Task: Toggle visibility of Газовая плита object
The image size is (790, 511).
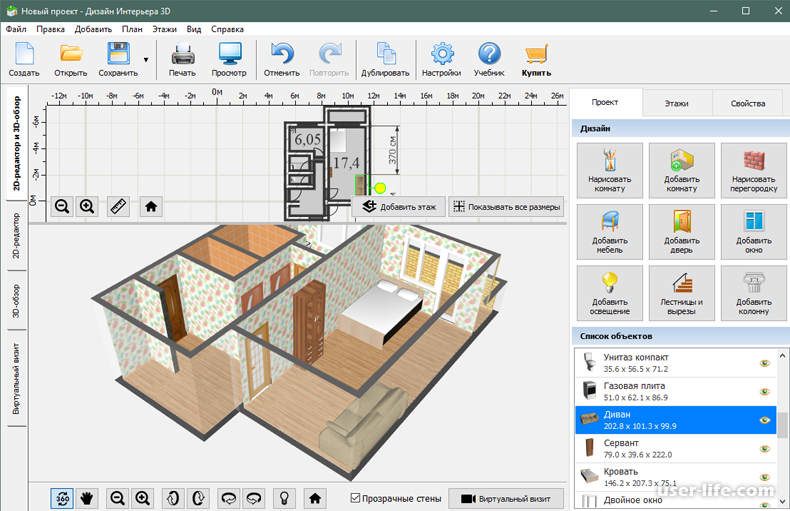Action: point(765,391)
